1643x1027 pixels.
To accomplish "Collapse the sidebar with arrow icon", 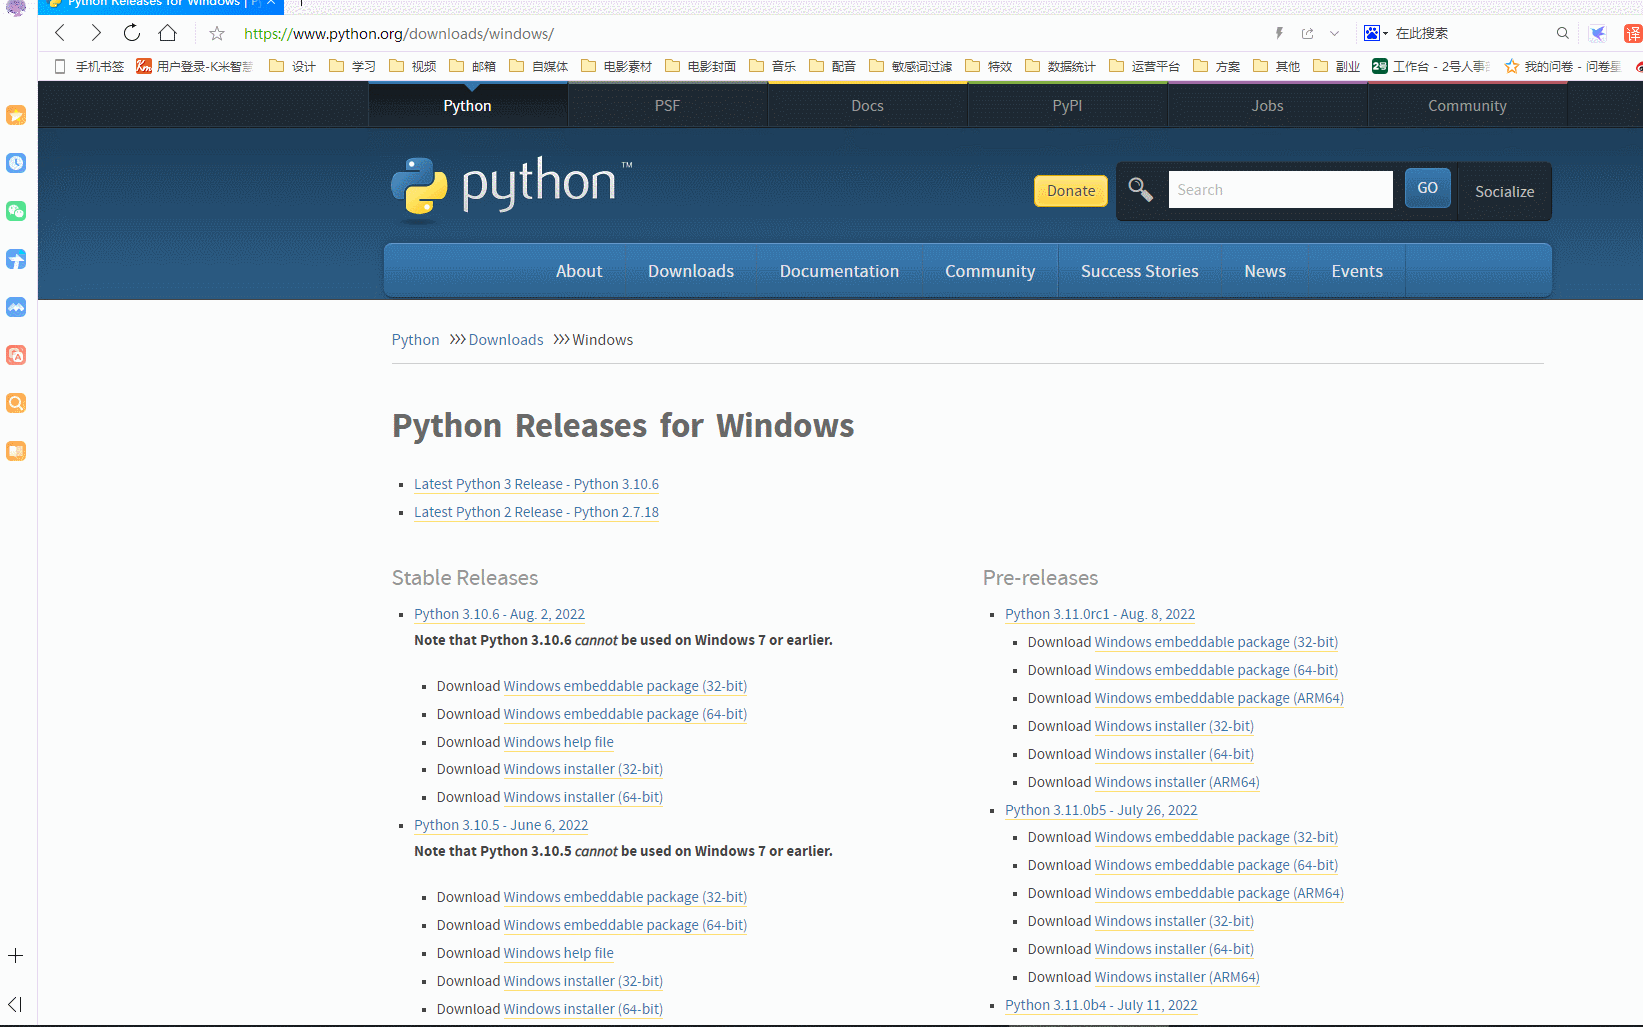I will tap(15, 1004).
